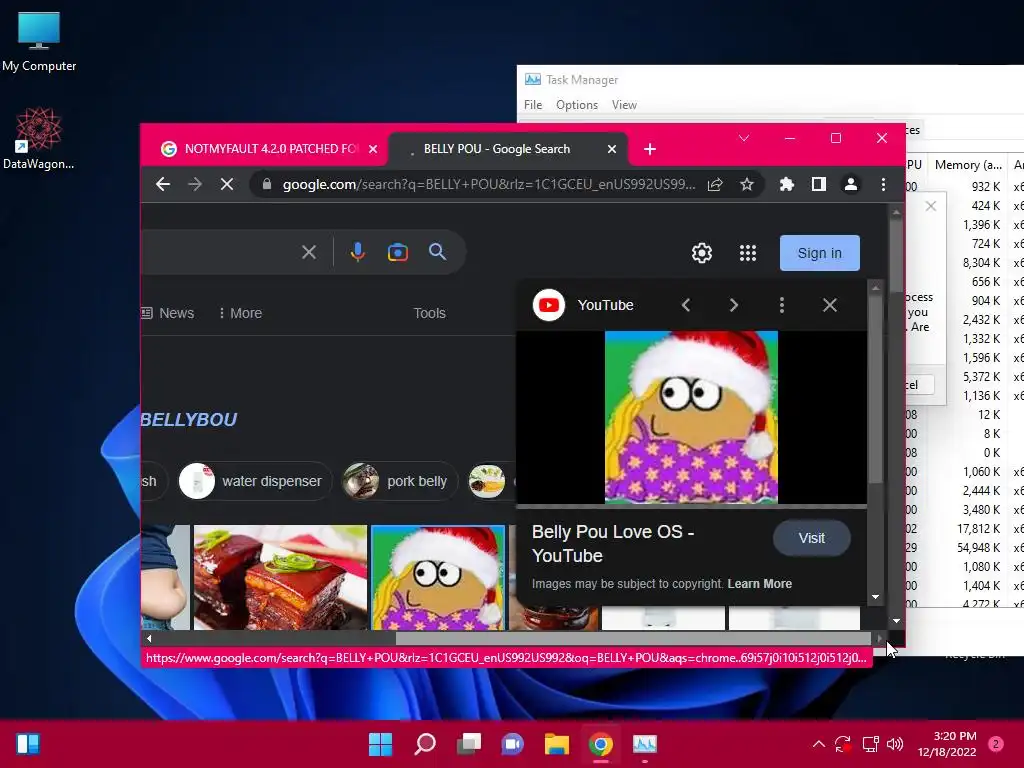Open the Tools search options
Viewport: 1024px width, 768px height.
pos(430,313)
